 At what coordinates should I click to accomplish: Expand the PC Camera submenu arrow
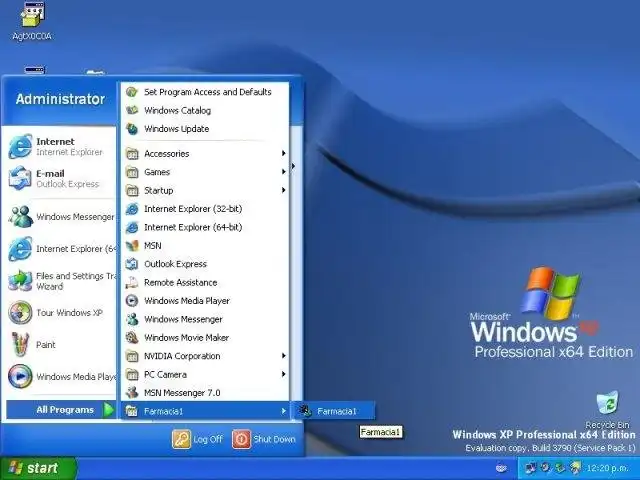point(283,374)
